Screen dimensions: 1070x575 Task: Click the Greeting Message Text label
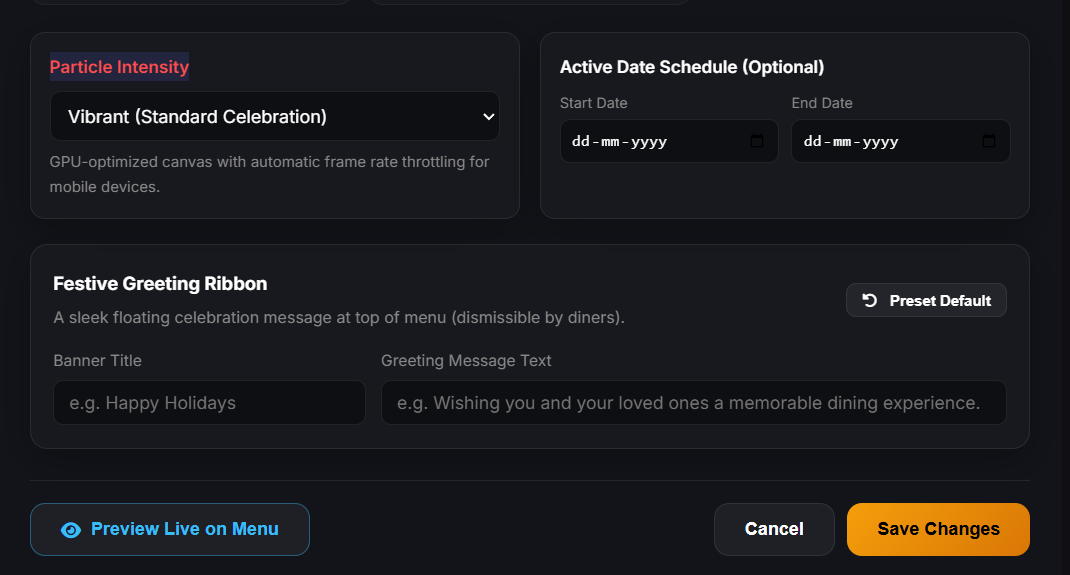point(466,361)
